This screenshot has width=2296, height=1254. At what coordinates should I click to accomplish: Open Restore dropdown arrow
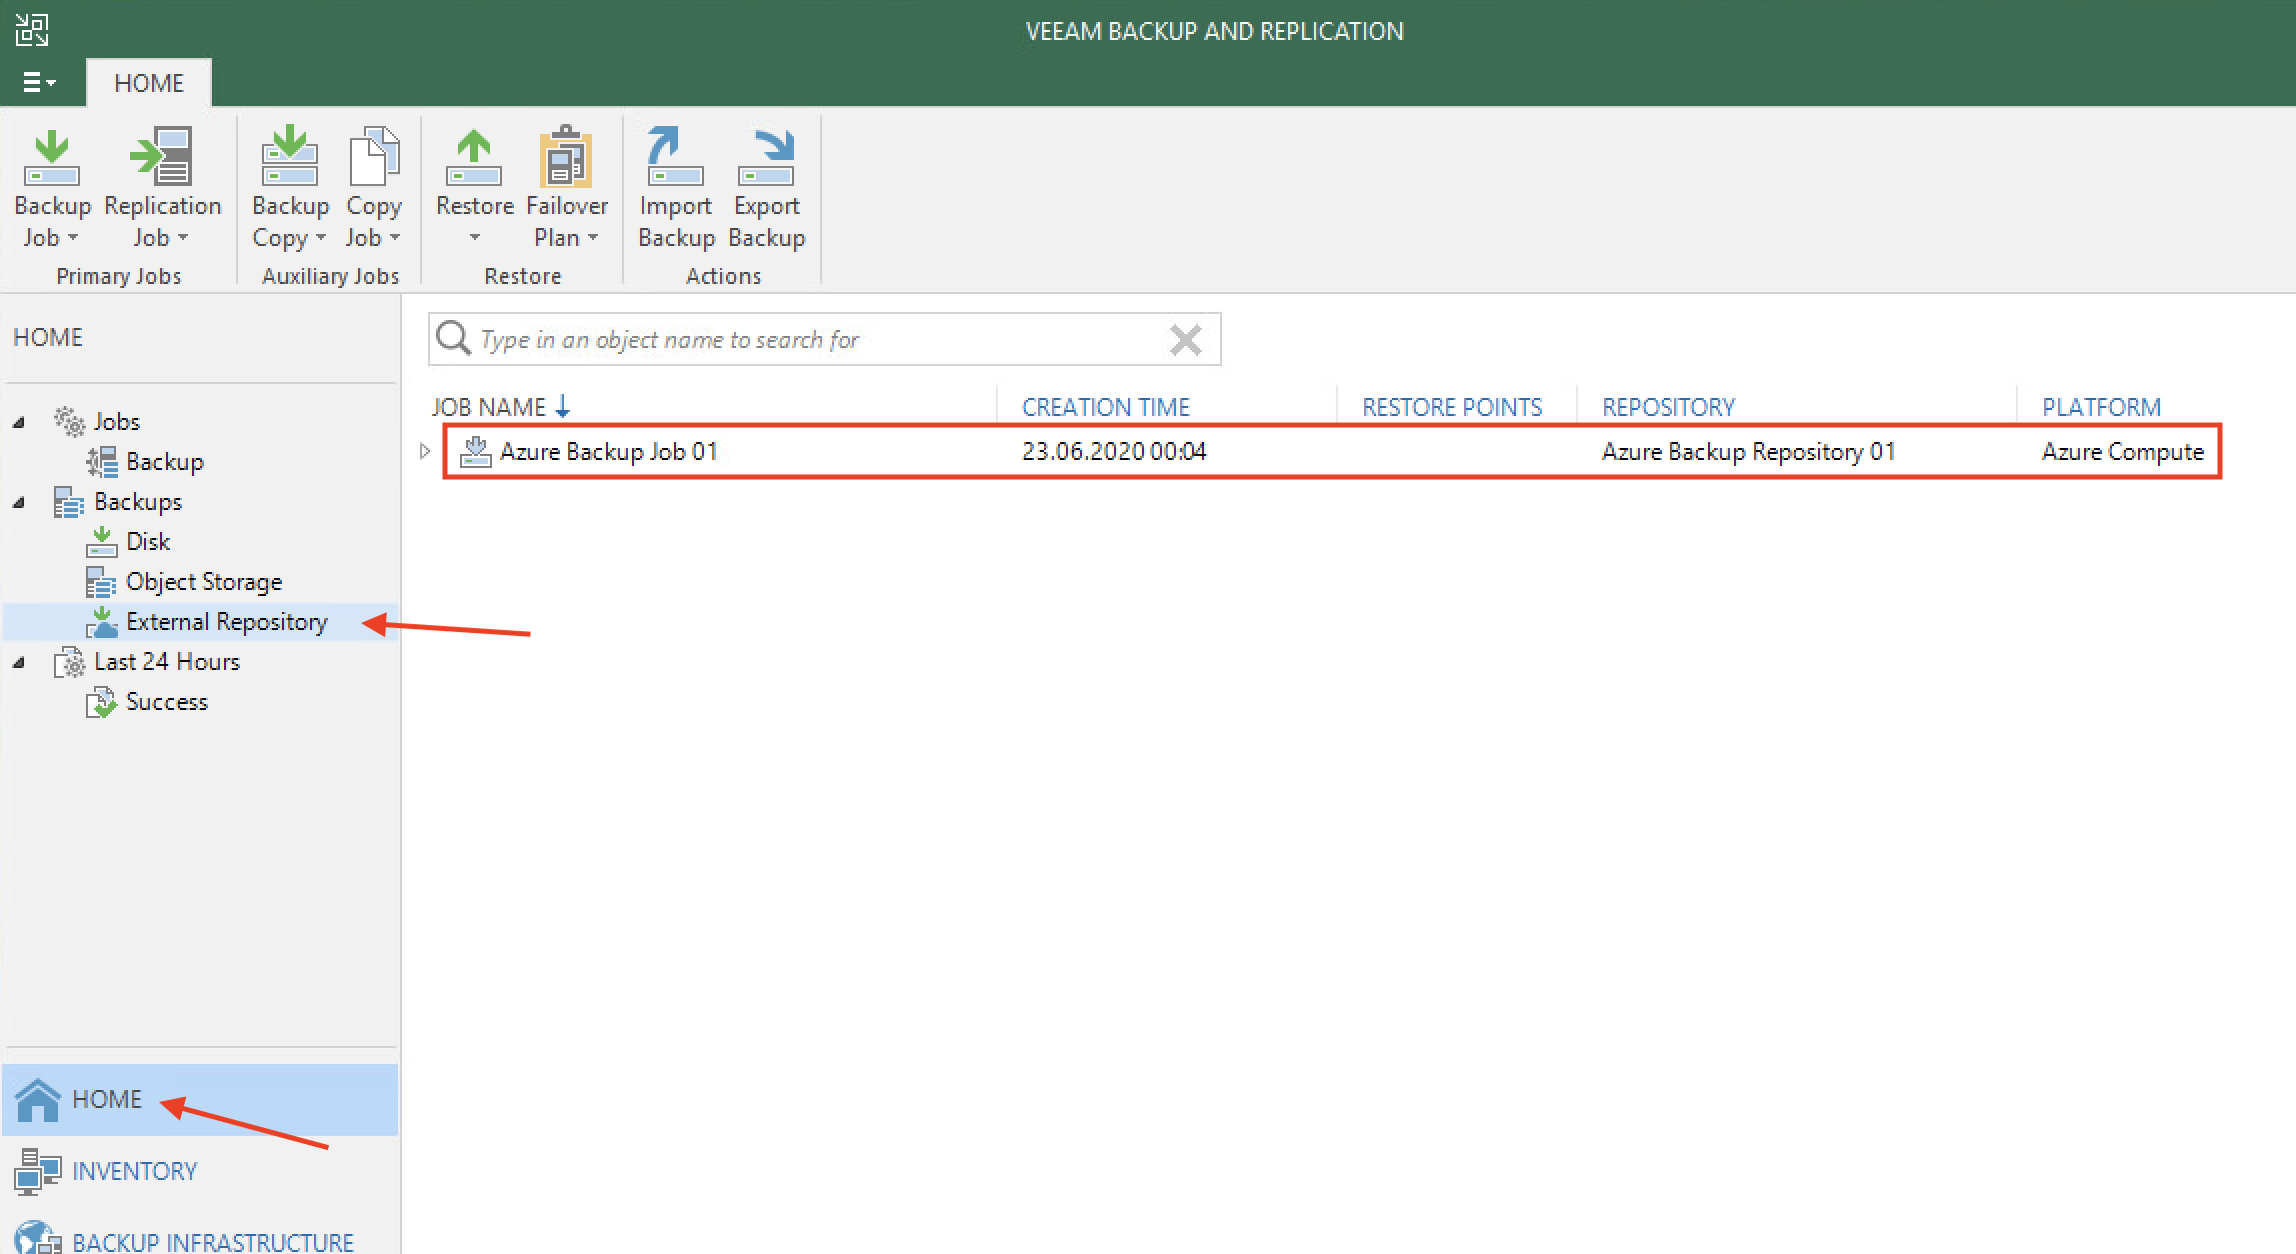[475, 238]
